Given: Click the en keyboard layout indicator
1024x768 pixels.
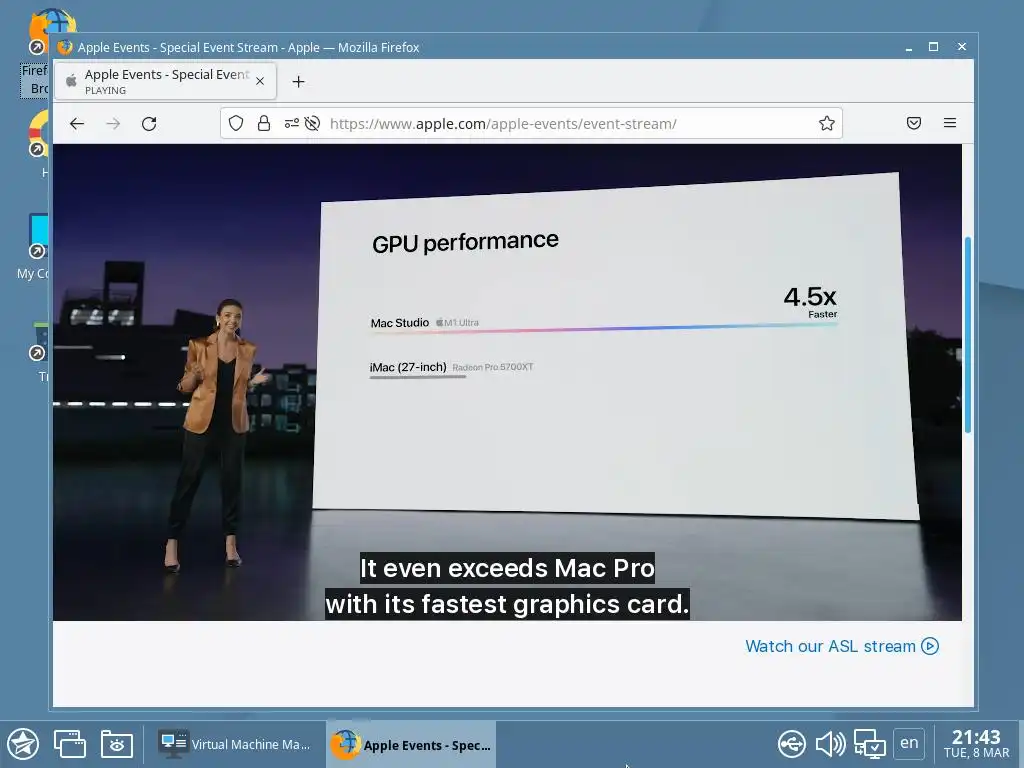Looking at the screenshot, I should [909, 743].
